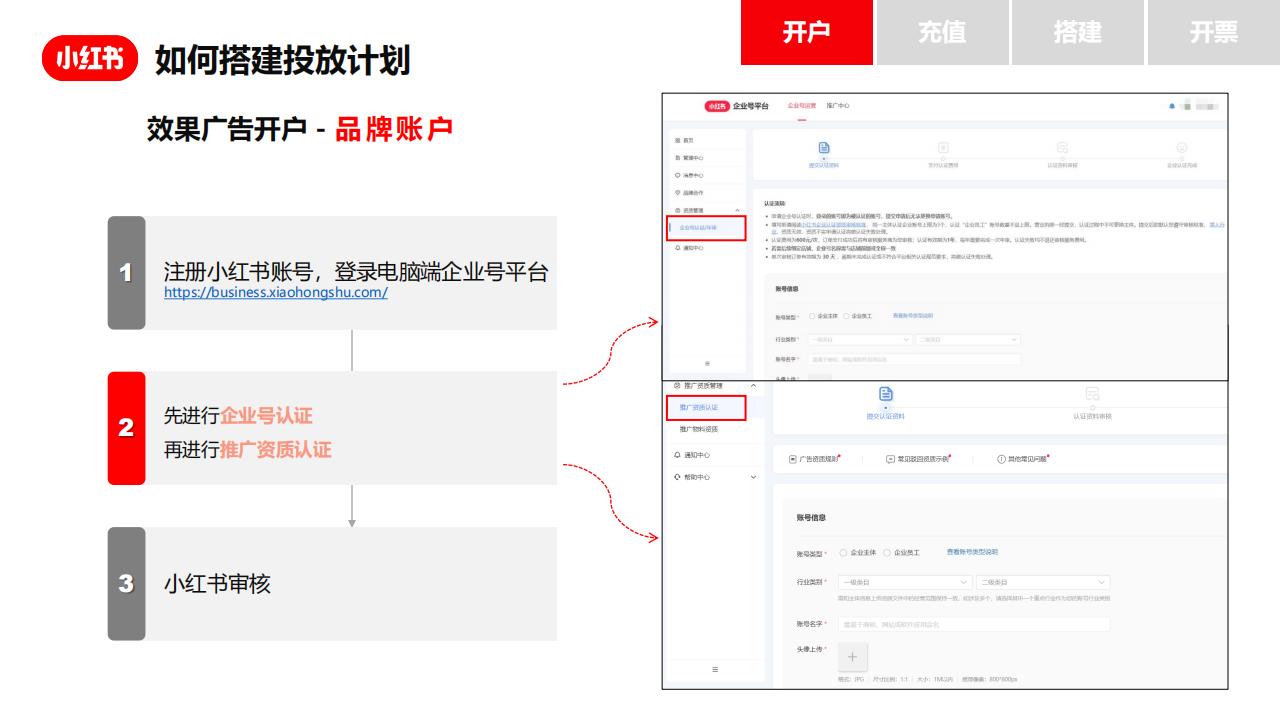Image resolution: width=1280 pixels, height=720 pixels.
Task: Select 推广物料资质 in the sidebar
Action: (x=699, y=429)
